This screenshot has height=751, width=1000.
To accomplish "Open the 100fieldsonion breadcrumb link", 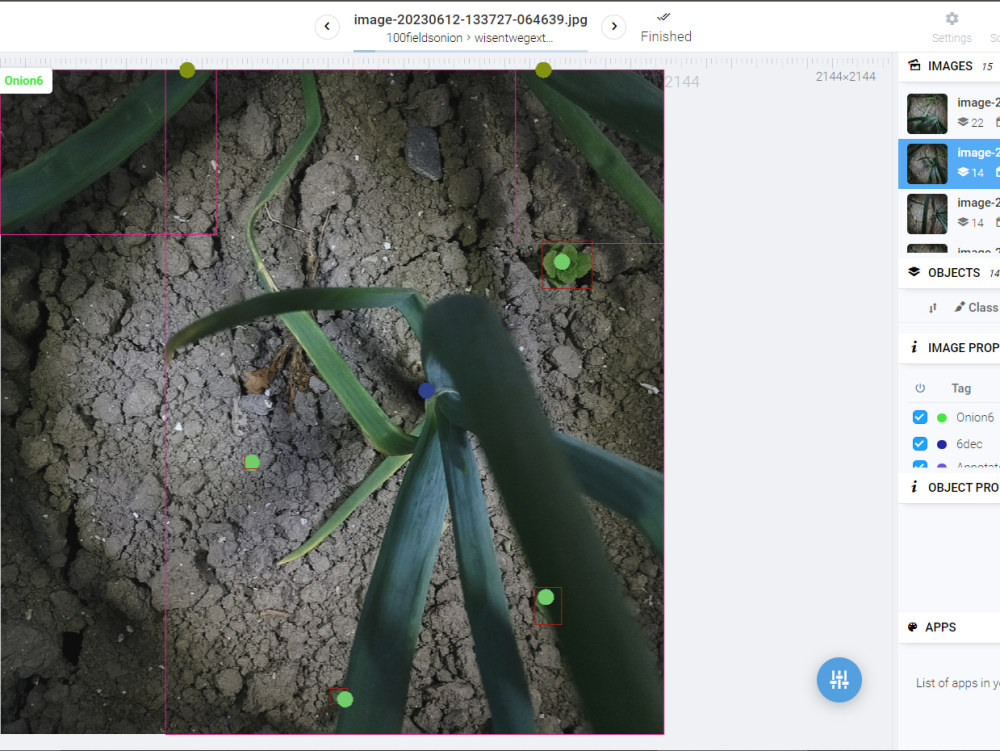I will click(x=424, y=38).
